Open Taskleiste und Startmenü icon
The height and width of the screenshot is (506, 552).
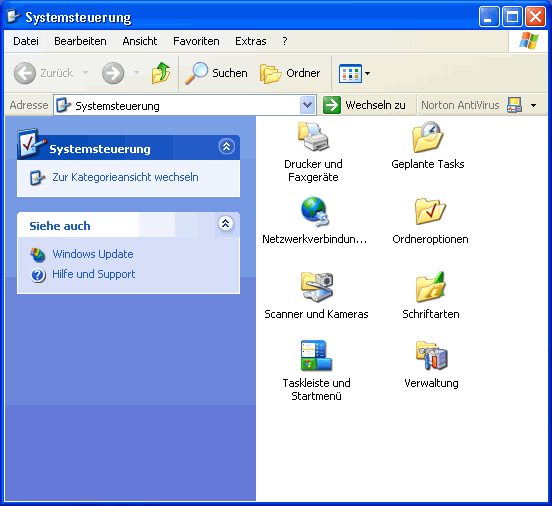pos(316,355)
